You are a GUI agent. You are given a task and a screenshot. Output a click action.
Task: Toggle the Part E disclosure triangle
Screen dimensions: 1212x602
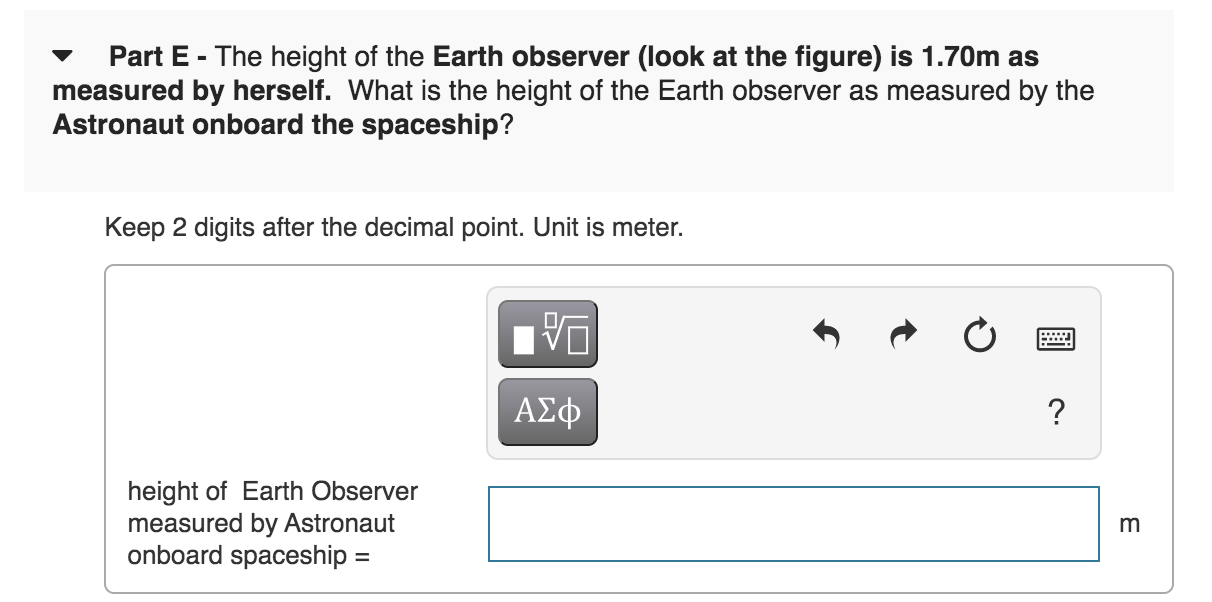pyautogui.click(x=63, y=57)
